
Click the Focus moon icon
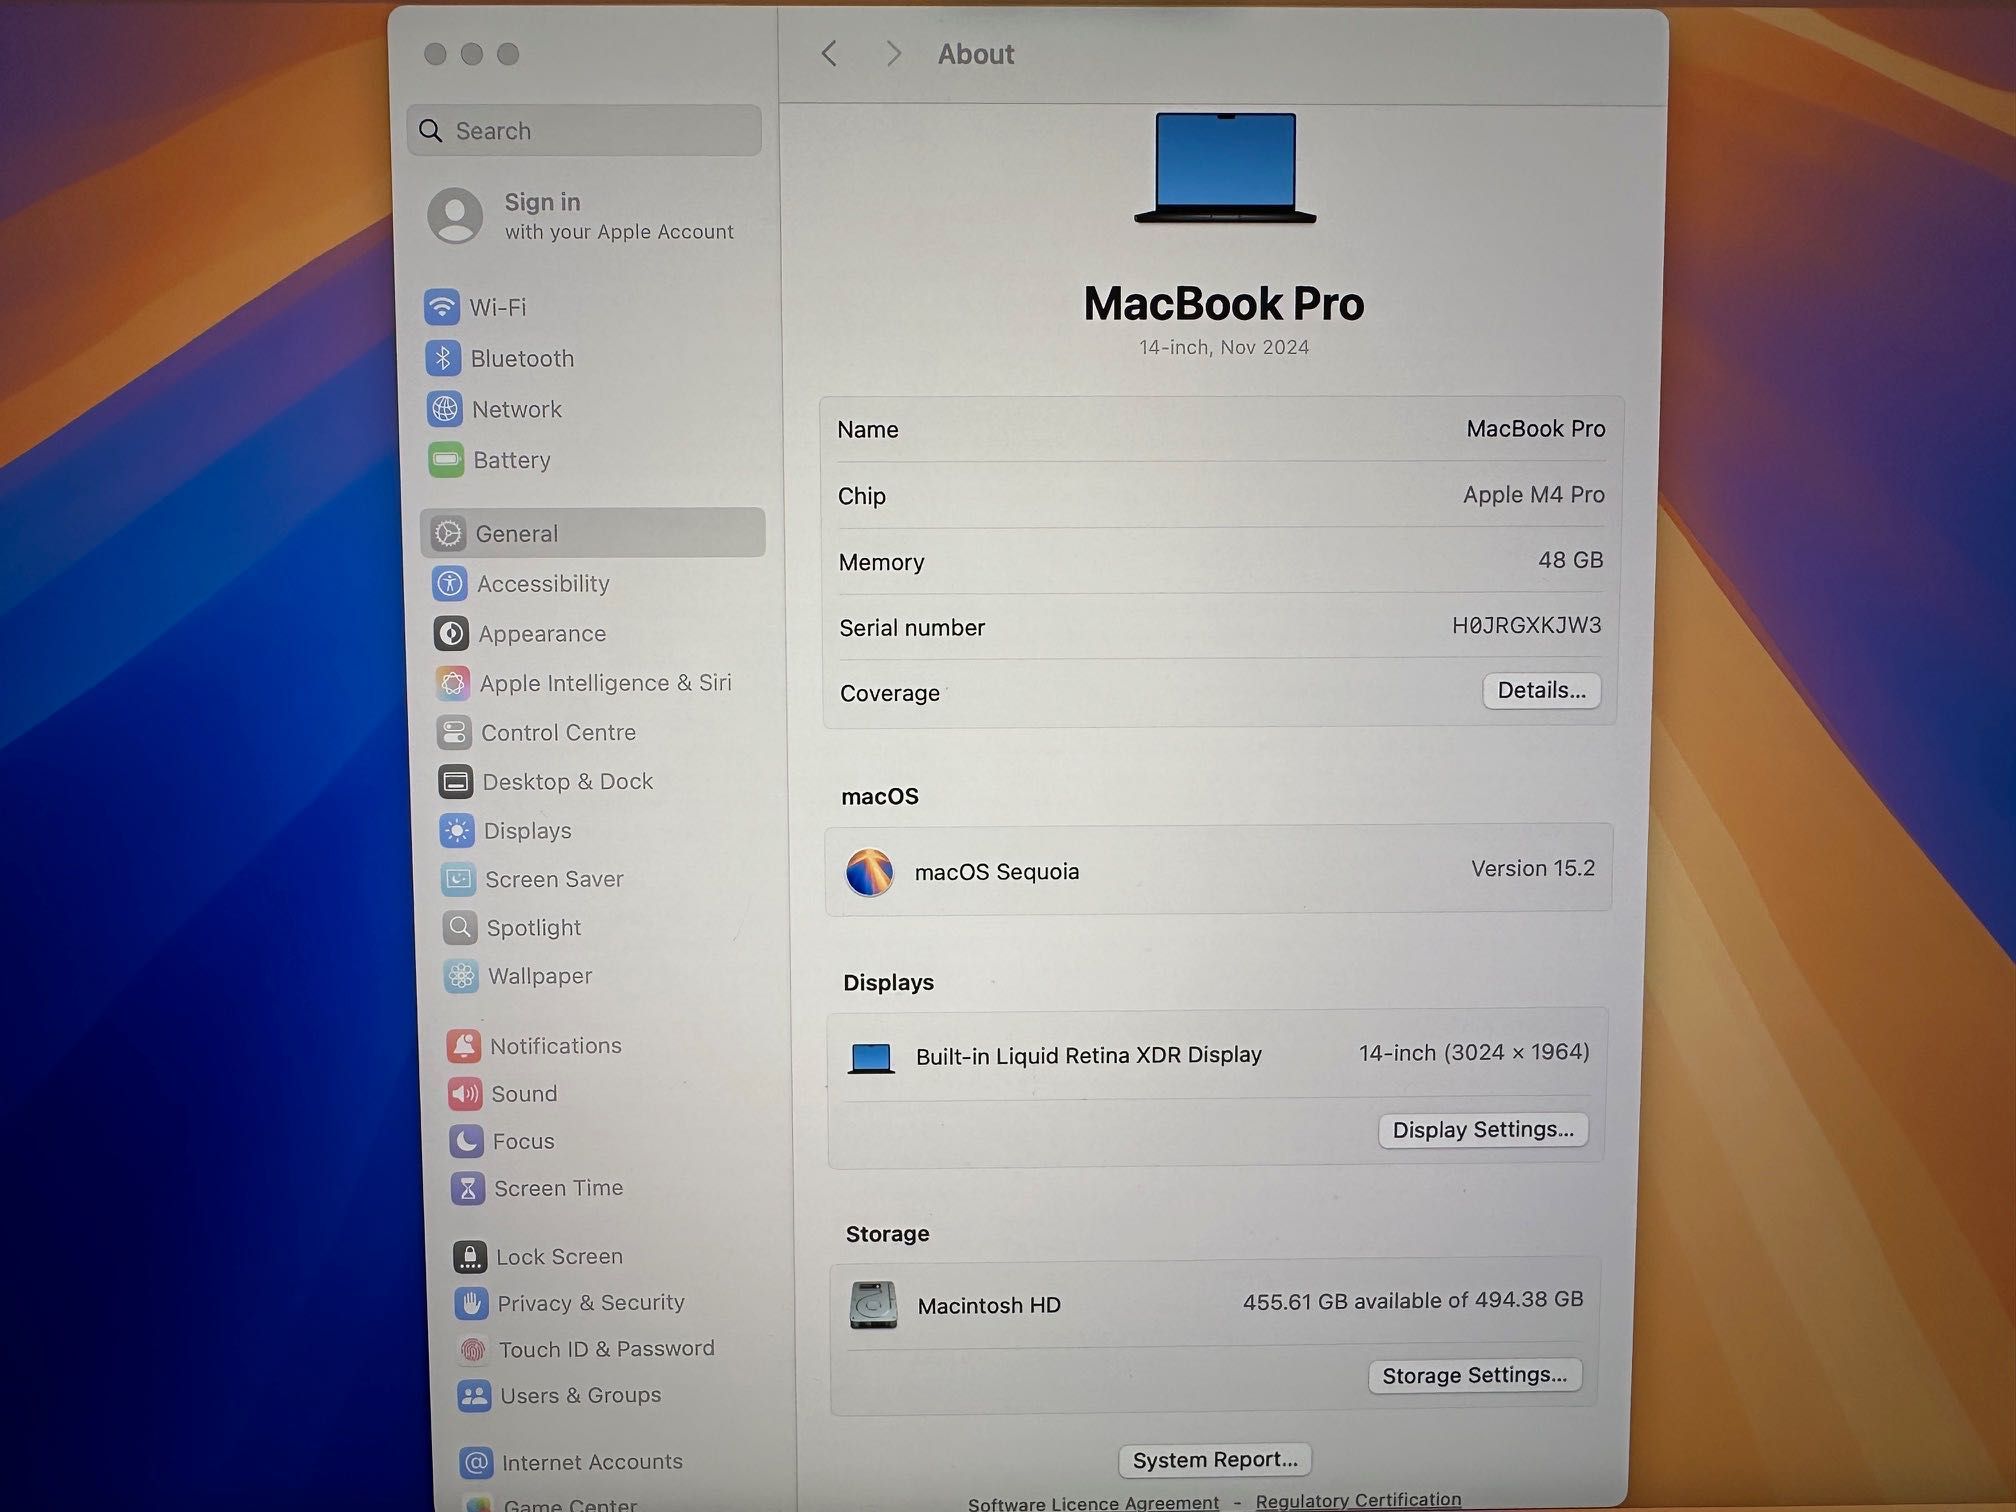[467, 1141]
